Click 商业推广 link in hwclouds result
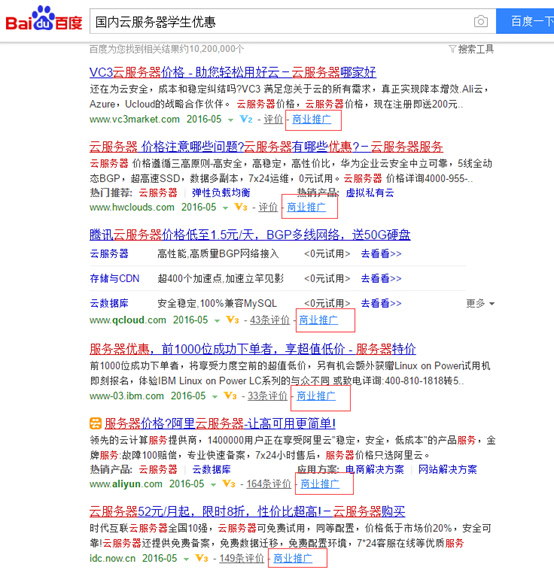This screenshot has width=554, height=570. pyautogui.click(x=306, y=207)
